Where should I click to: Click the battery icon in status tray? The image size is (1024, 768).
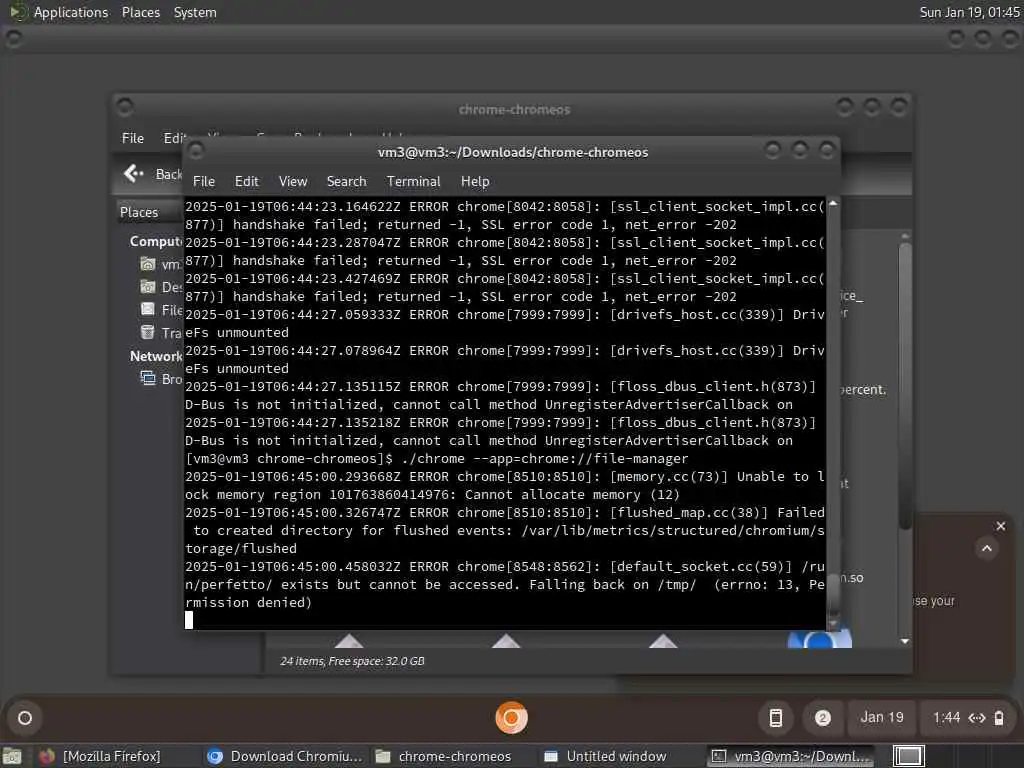pyautogui.click(x=999, y=718)
